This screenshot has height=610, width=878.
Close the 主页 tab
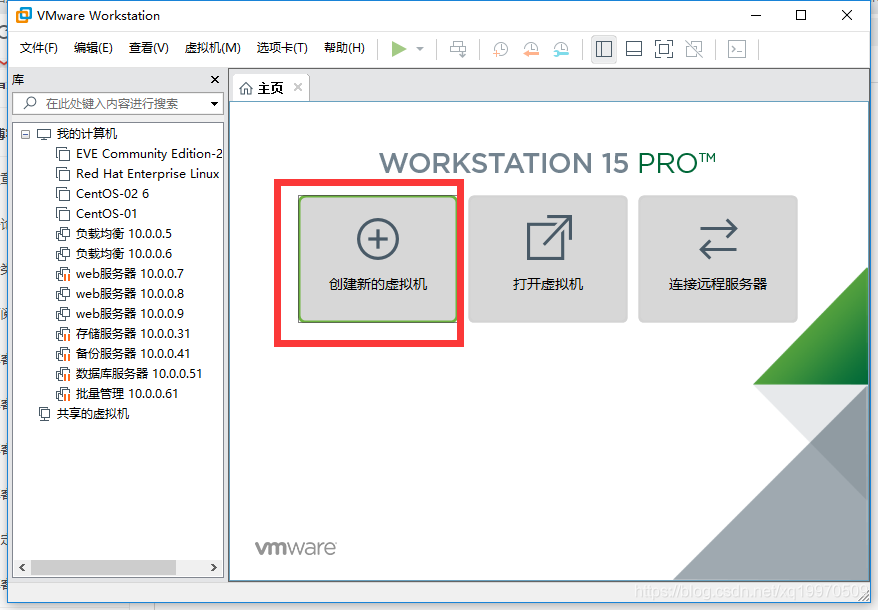point(298,87)
